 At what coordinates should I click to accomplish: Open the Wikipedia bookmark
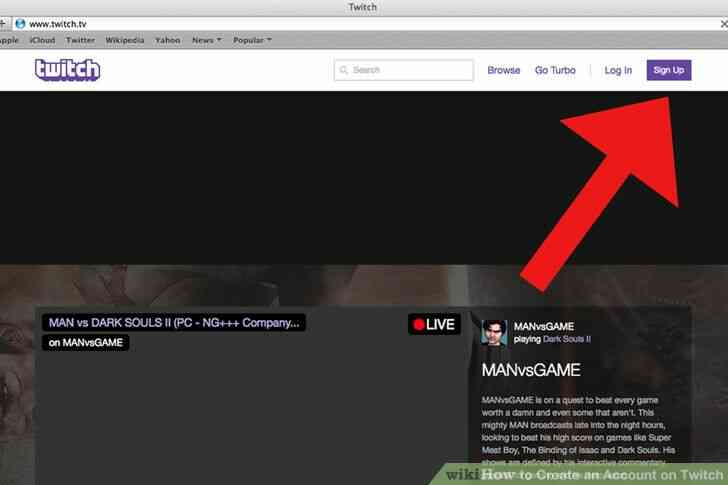[125, 40]
